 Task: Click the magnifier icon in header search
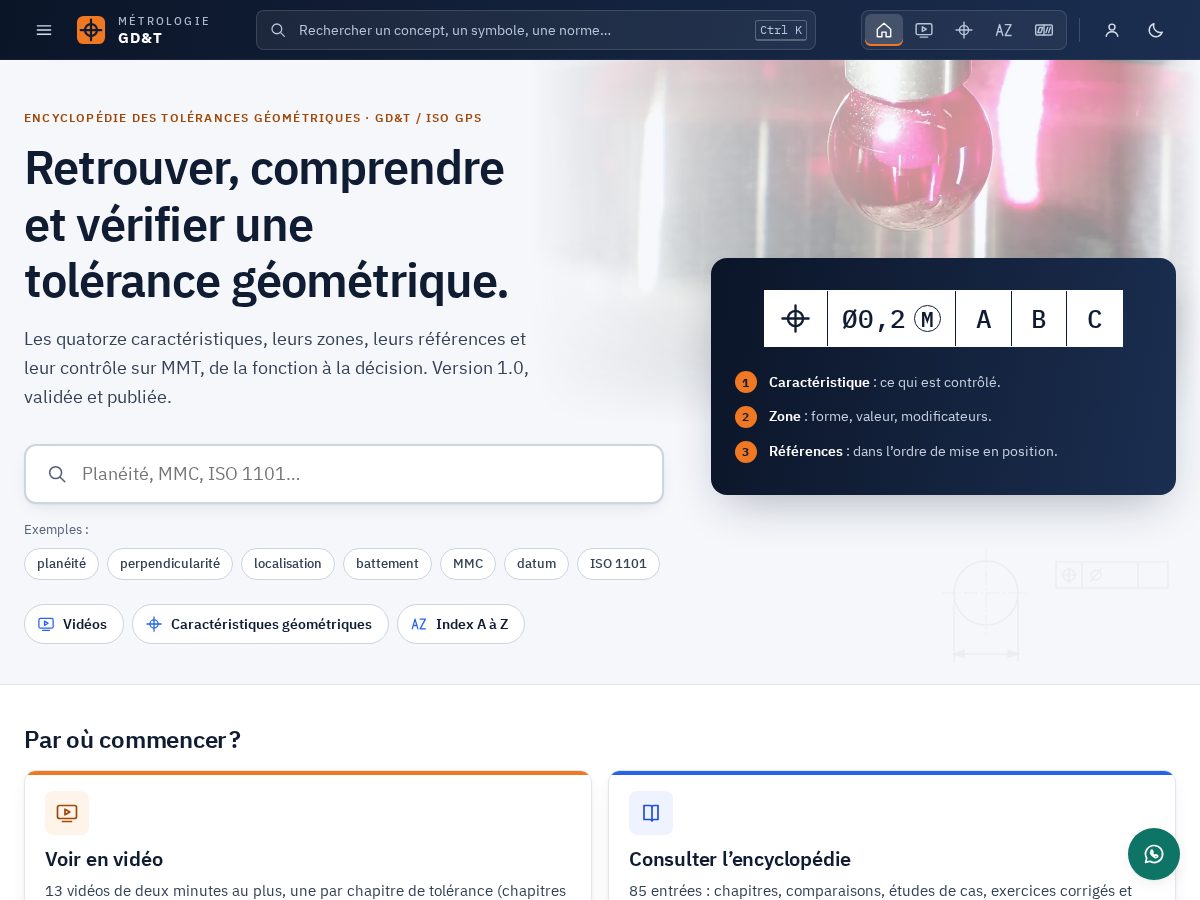tap(279, 30)
